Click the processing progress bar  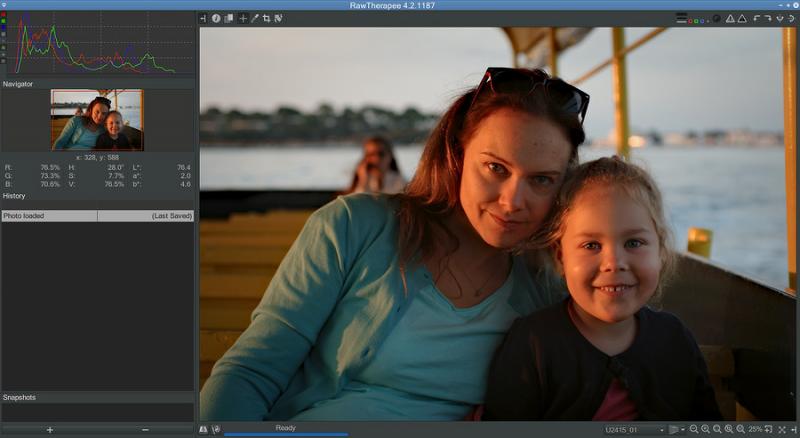coord(286,434)
